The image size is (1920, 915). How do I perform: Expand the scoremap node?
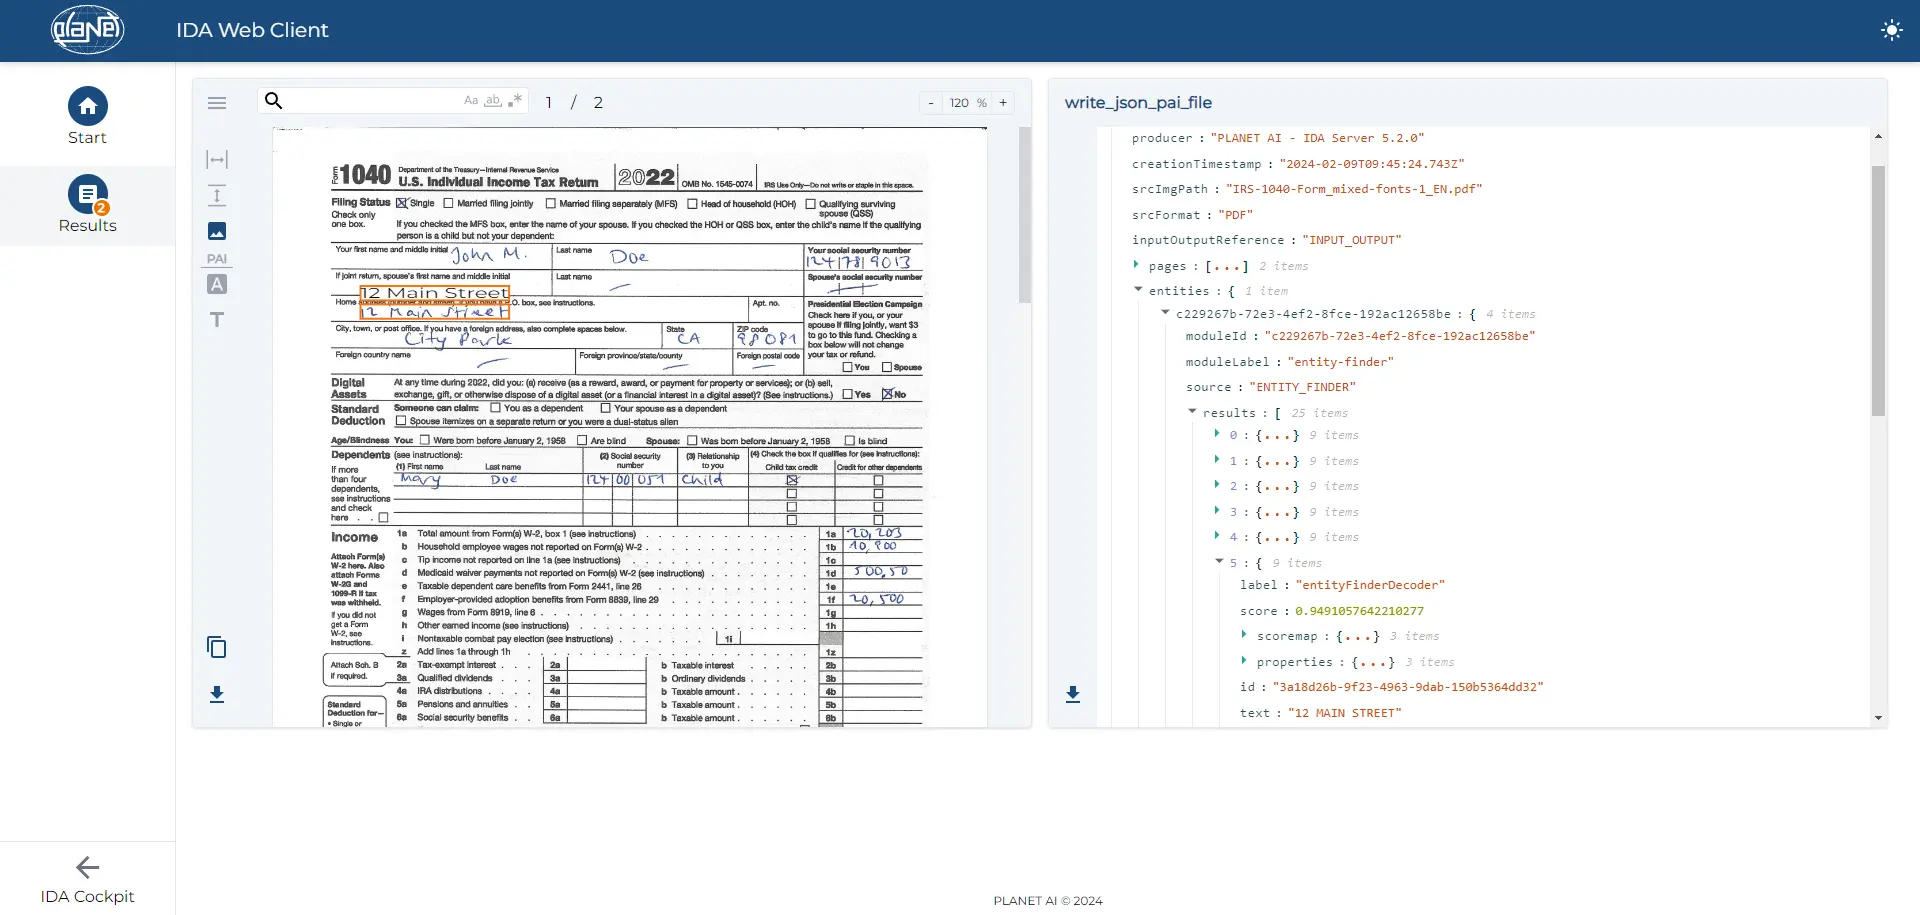pyautogui.click(x=1244, y=635)
